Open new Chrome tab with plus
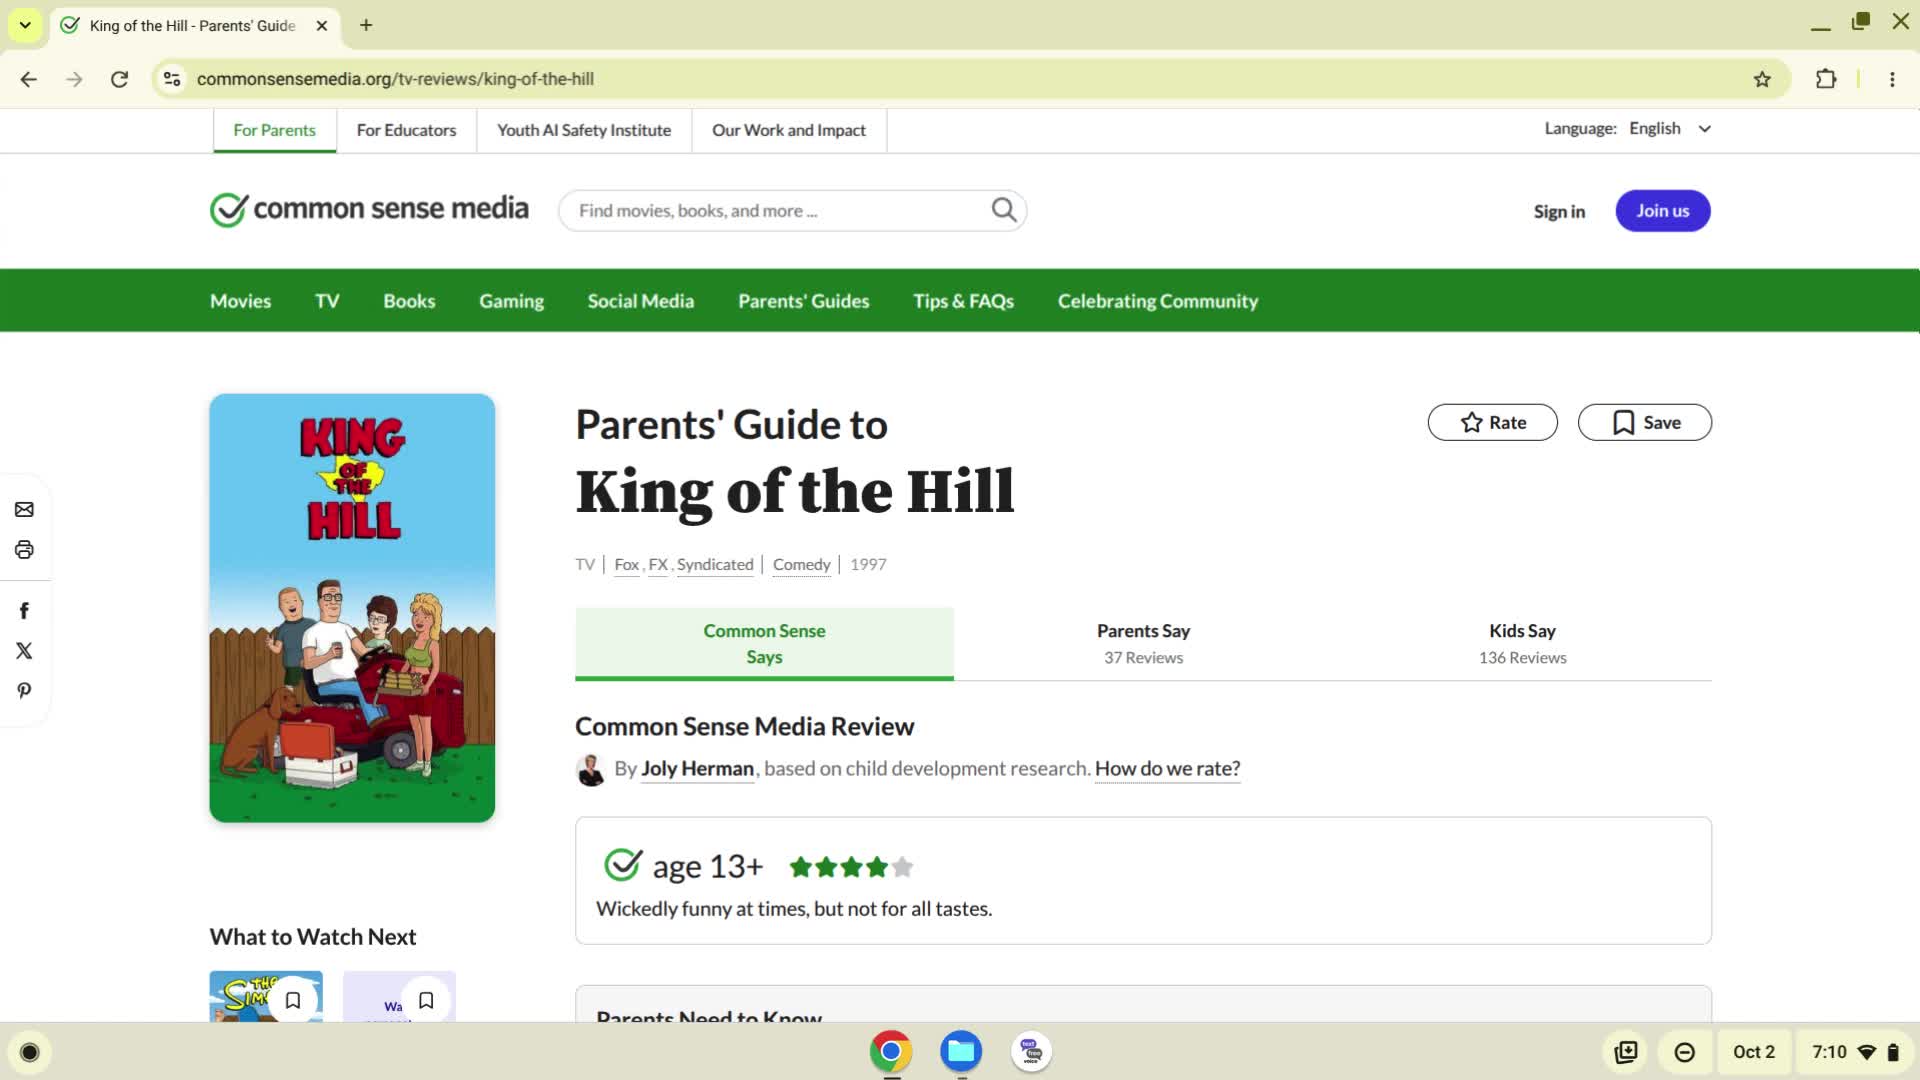 pos(366,25)
